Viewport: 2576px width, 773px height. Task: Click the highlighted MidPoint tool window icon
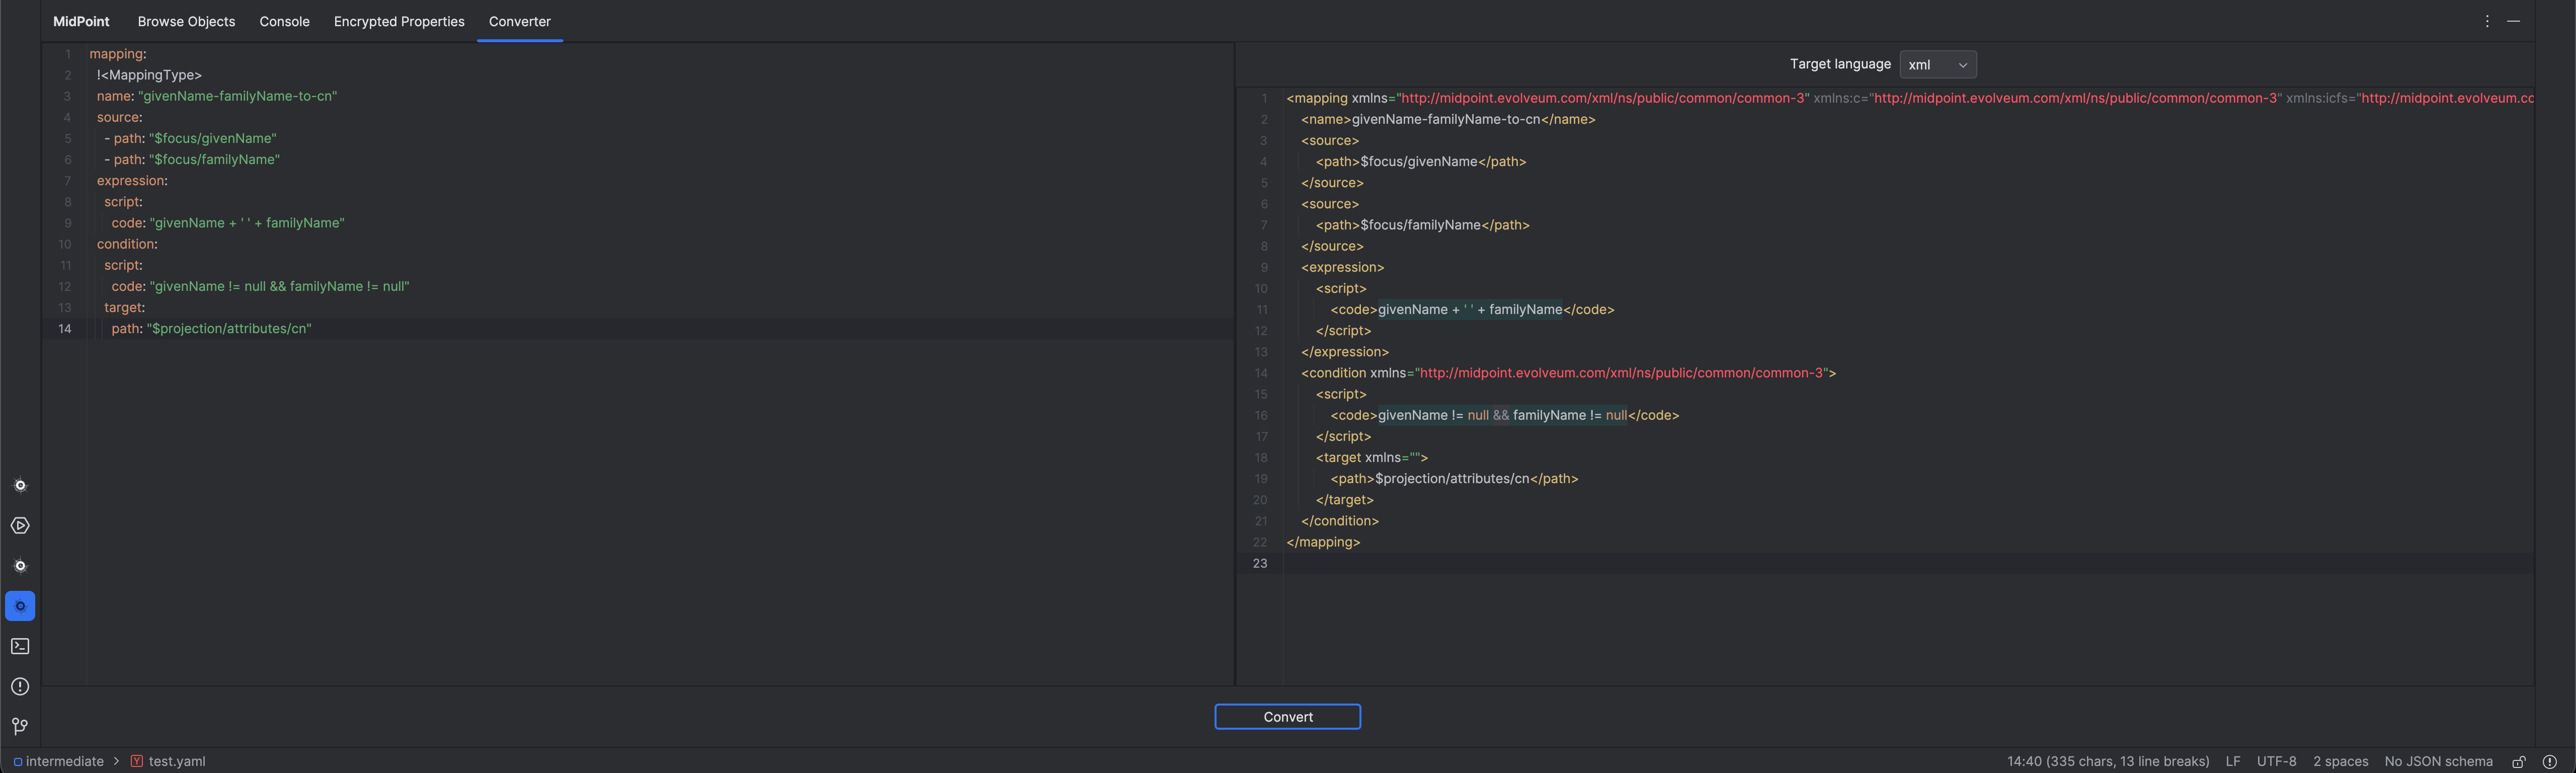pos(20,606)
